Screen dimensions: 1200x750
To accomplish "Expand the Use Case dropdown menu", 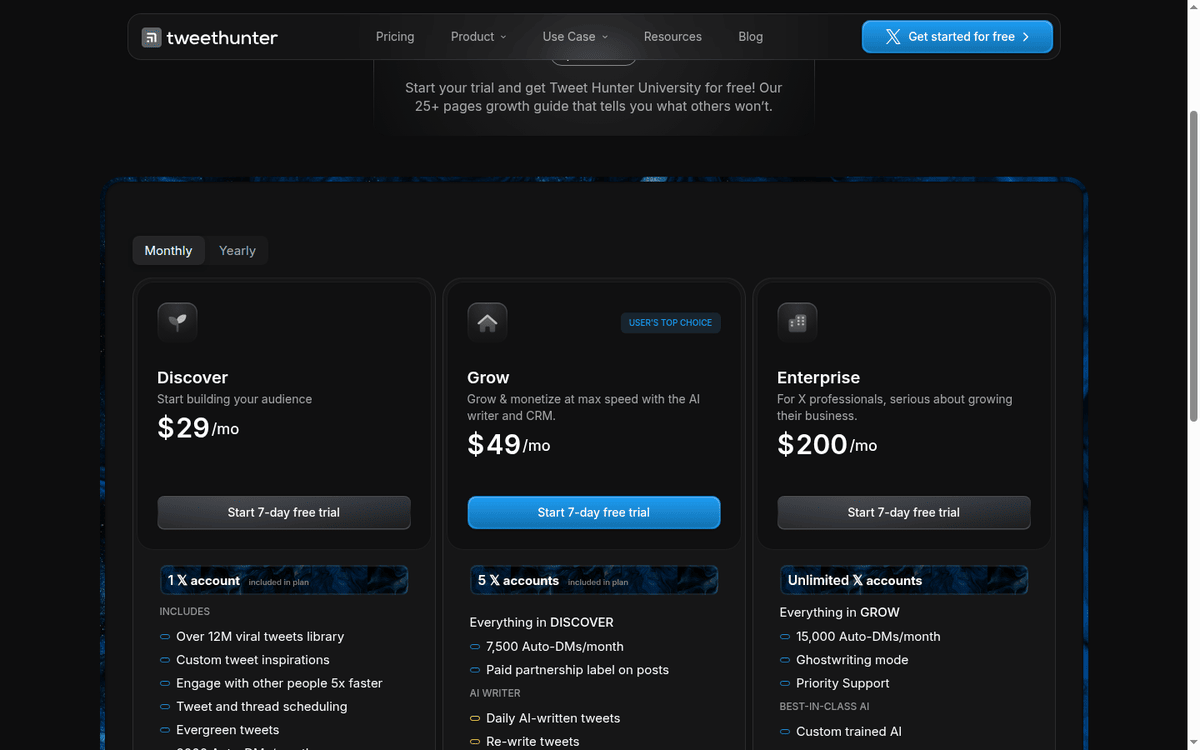I will pos(575,37).
